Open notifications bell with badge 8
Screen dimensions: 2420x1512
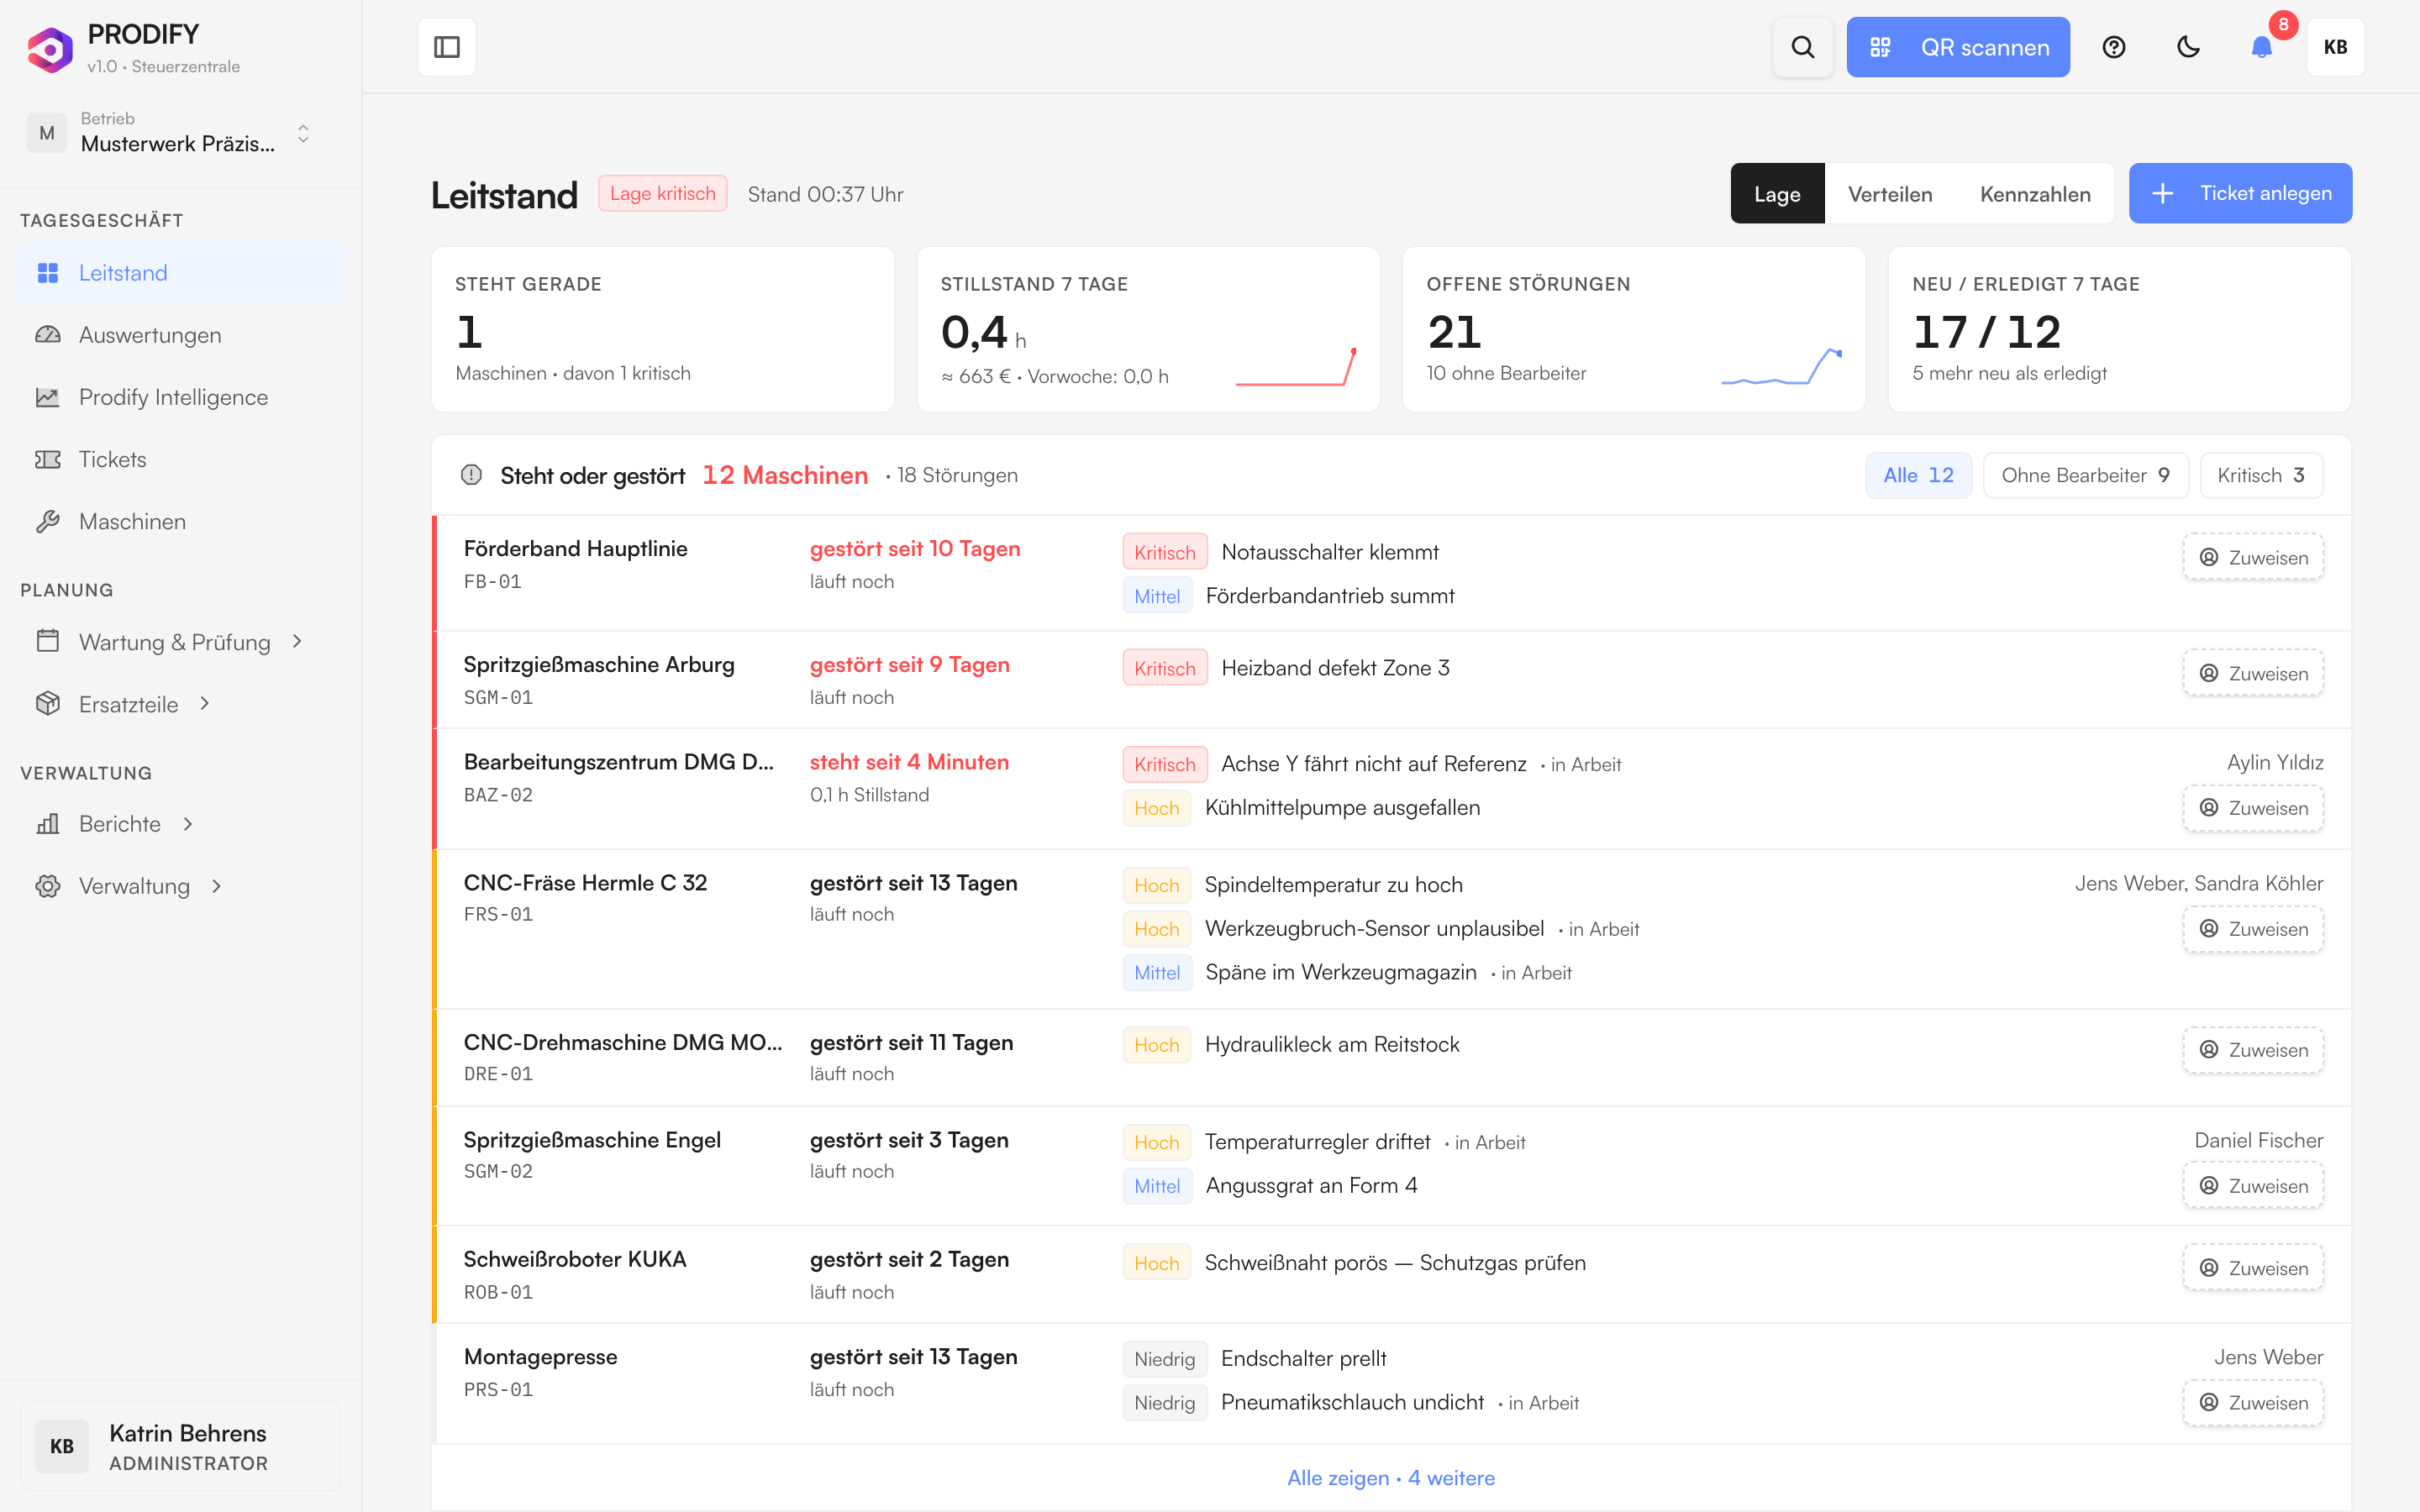[2262, 47]
